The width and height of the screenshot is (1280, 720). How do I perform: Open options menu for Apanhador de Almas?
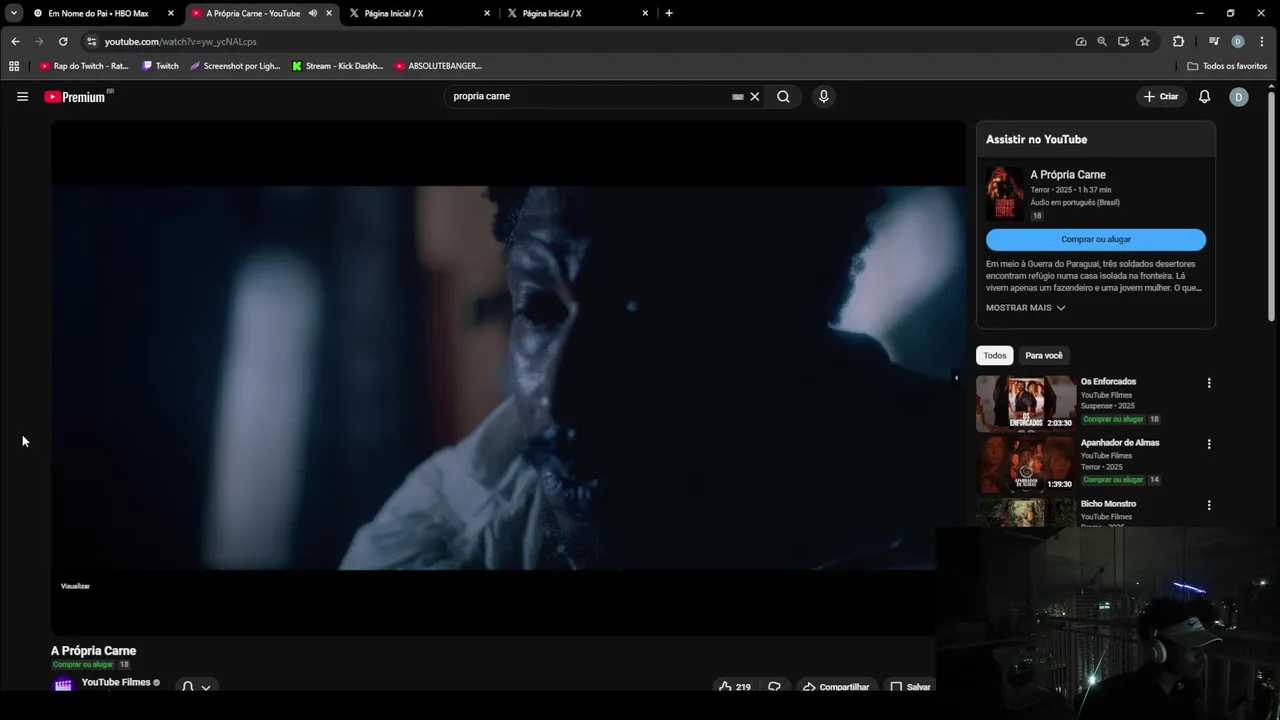point(1209,444)
